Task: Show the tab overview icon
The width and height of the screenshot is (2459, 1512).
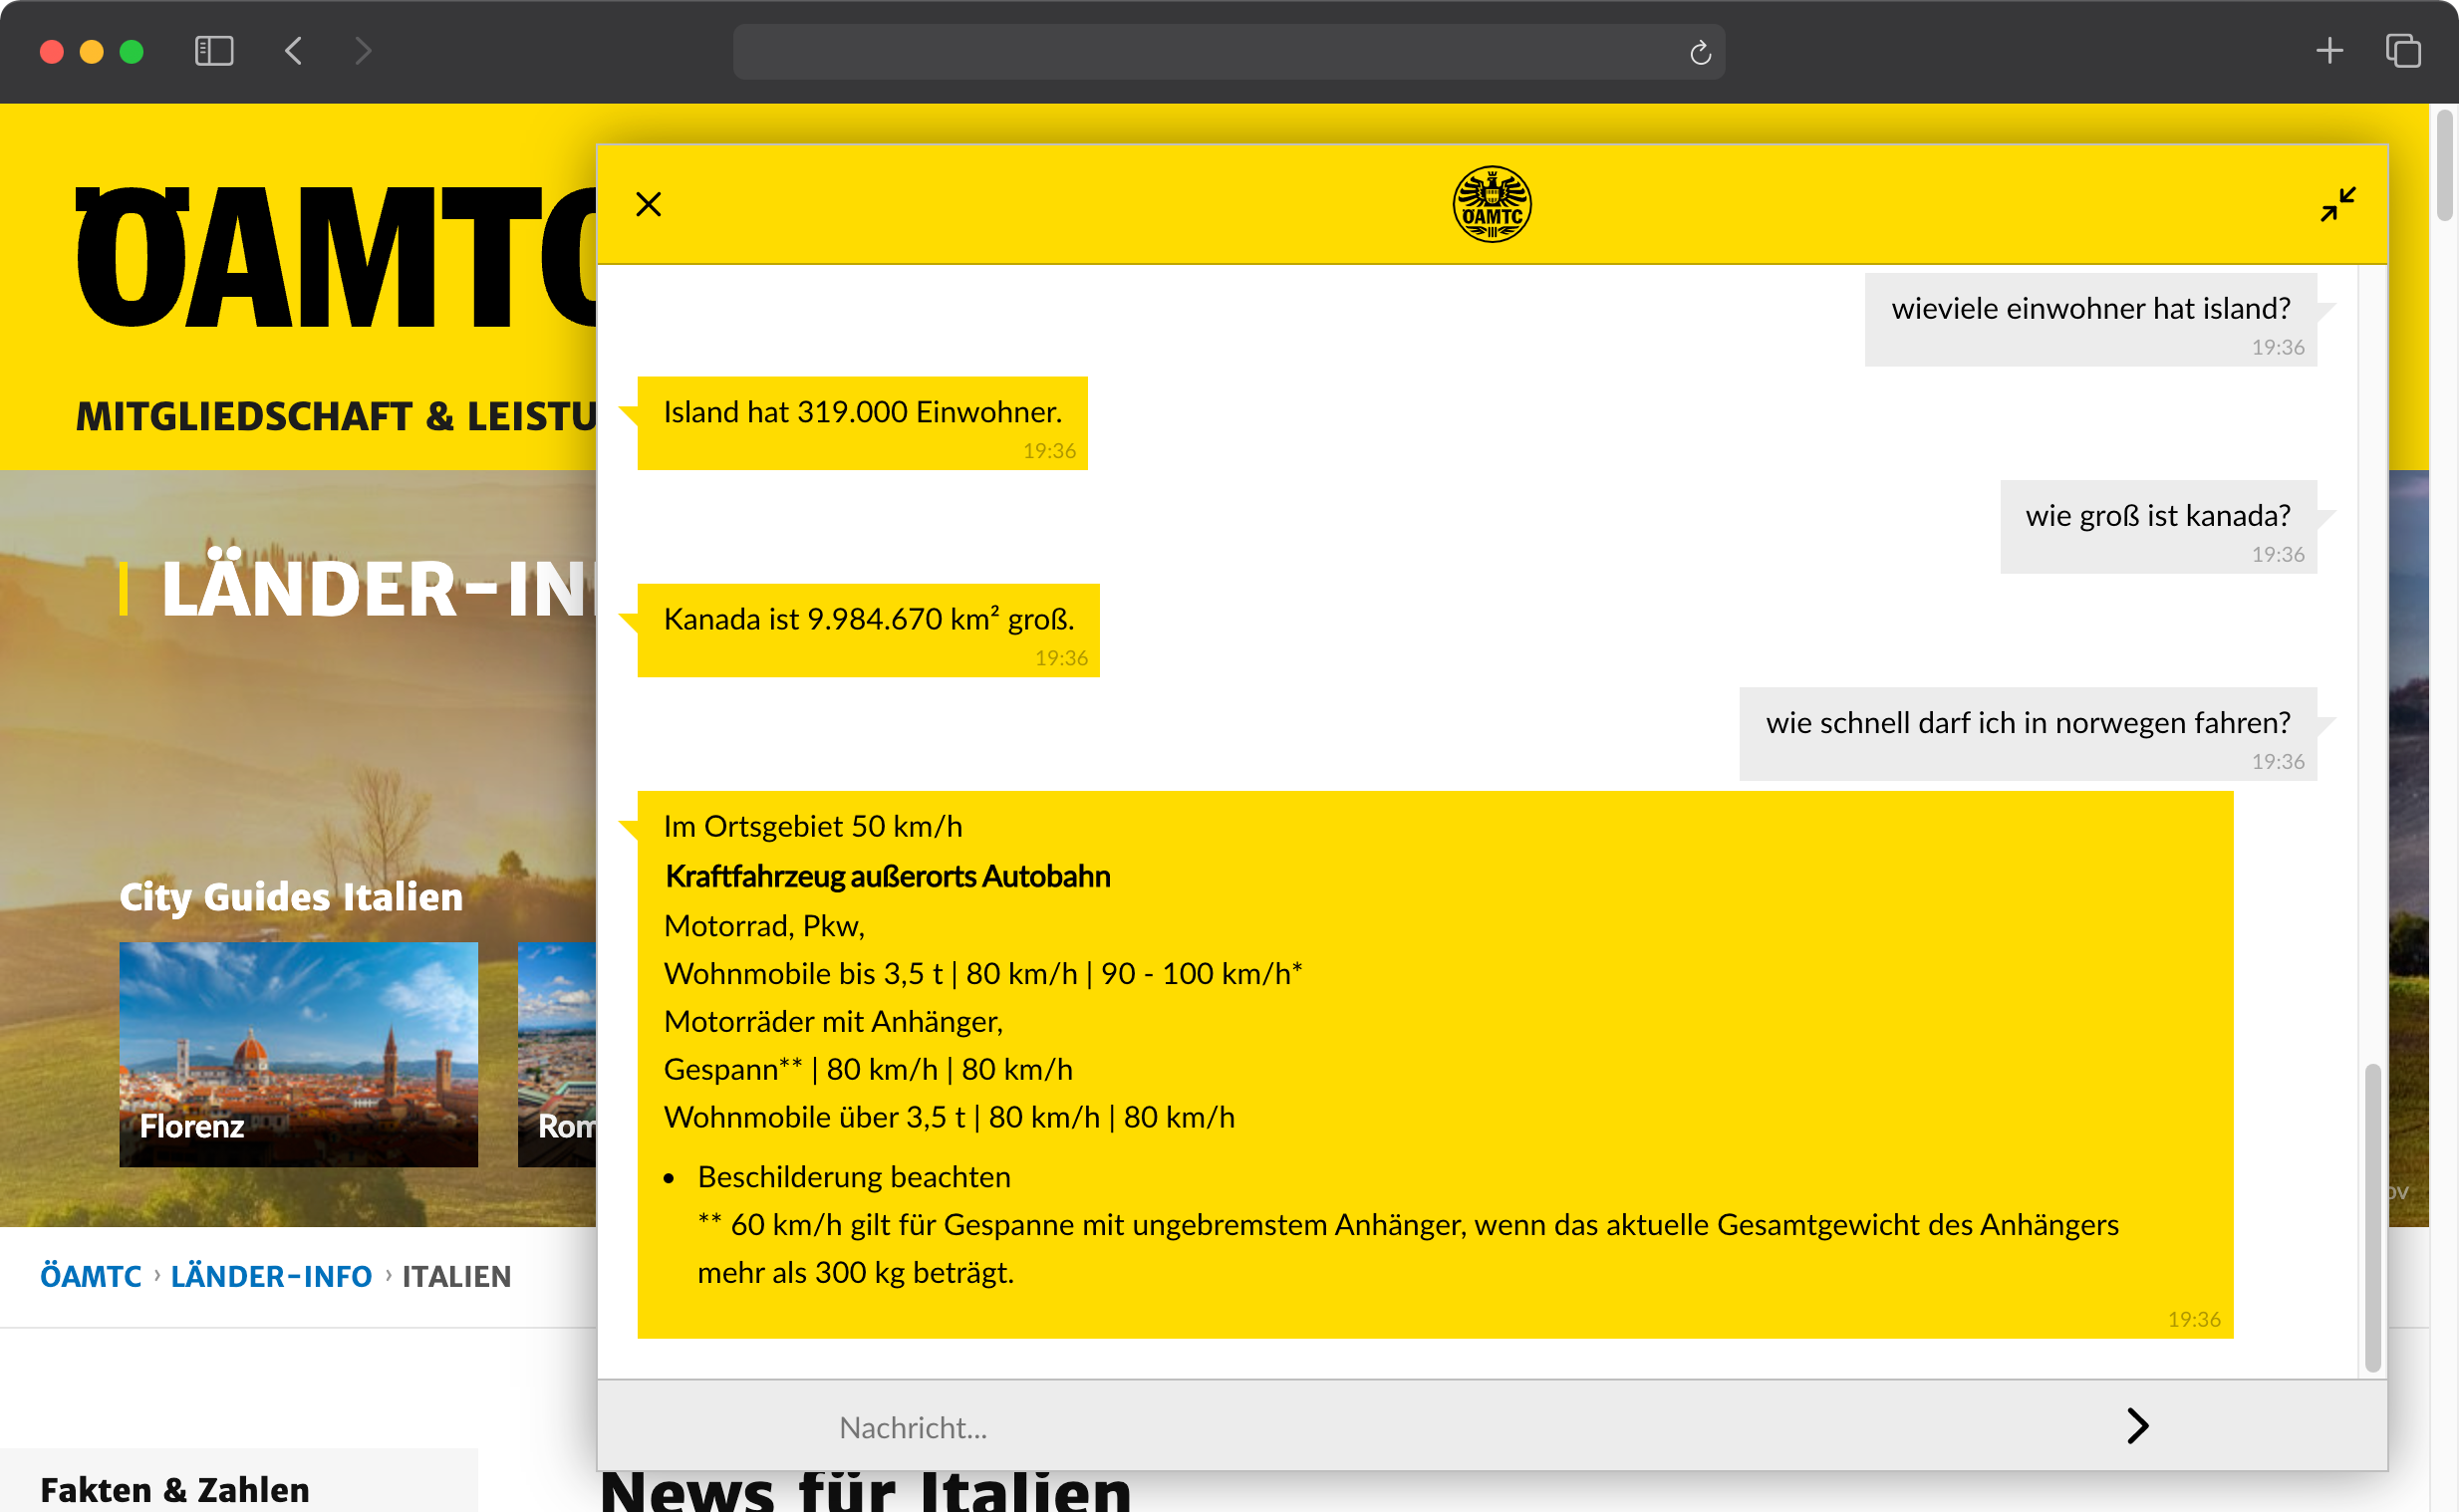Action: coord(2402,50)
